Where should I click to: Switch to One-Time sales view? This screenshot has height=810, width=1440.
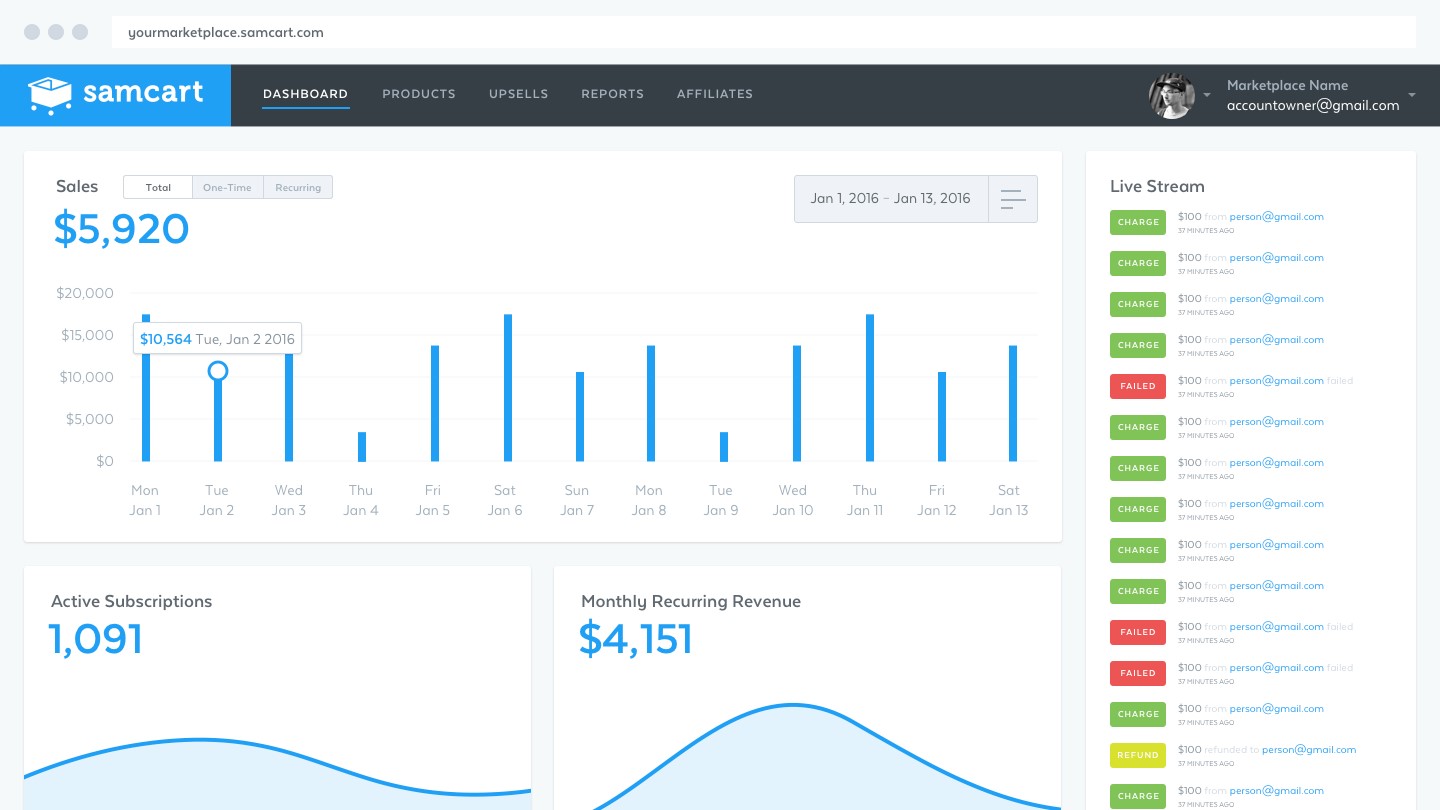point(227,187)
